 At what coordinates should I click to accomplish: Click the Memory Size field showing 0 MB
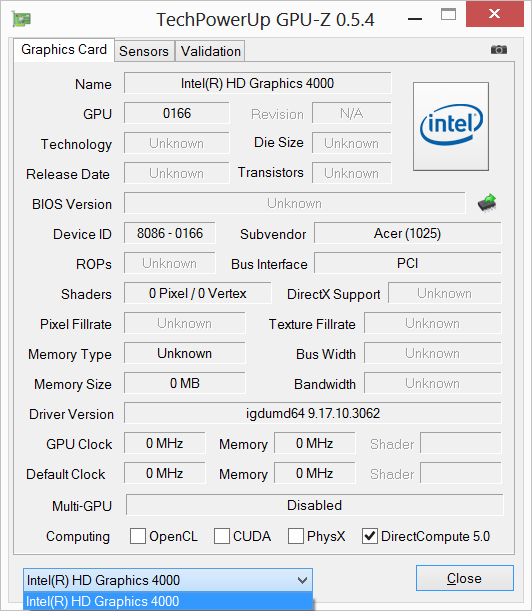click(185, 383)
